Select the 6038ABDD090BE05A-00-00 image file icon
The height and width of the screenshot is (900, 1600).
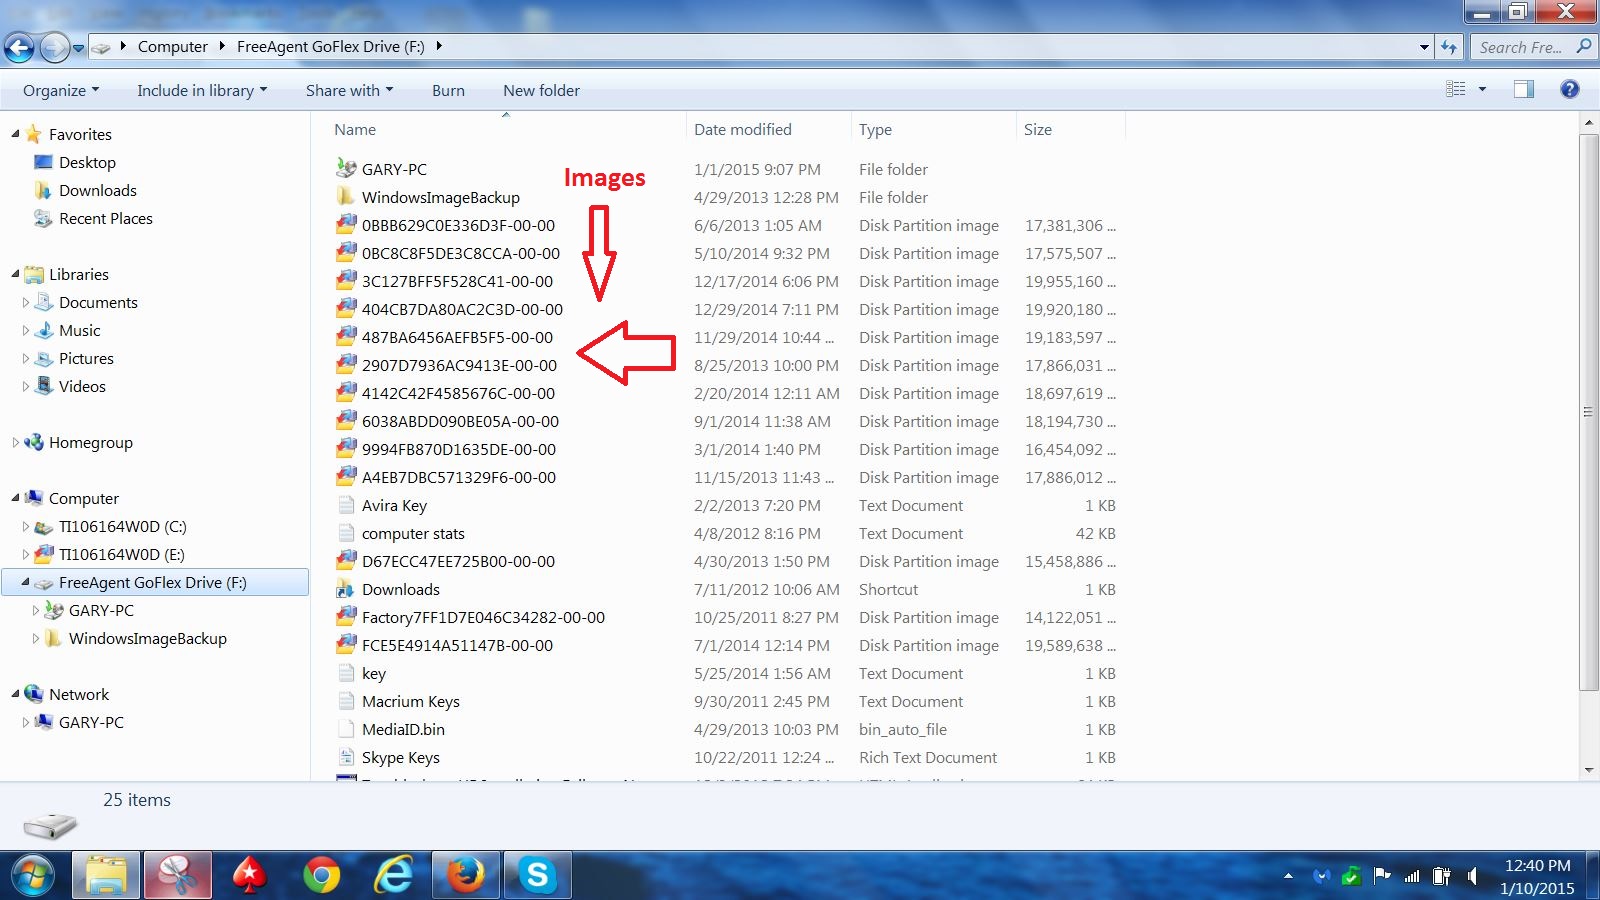(346, 420)
